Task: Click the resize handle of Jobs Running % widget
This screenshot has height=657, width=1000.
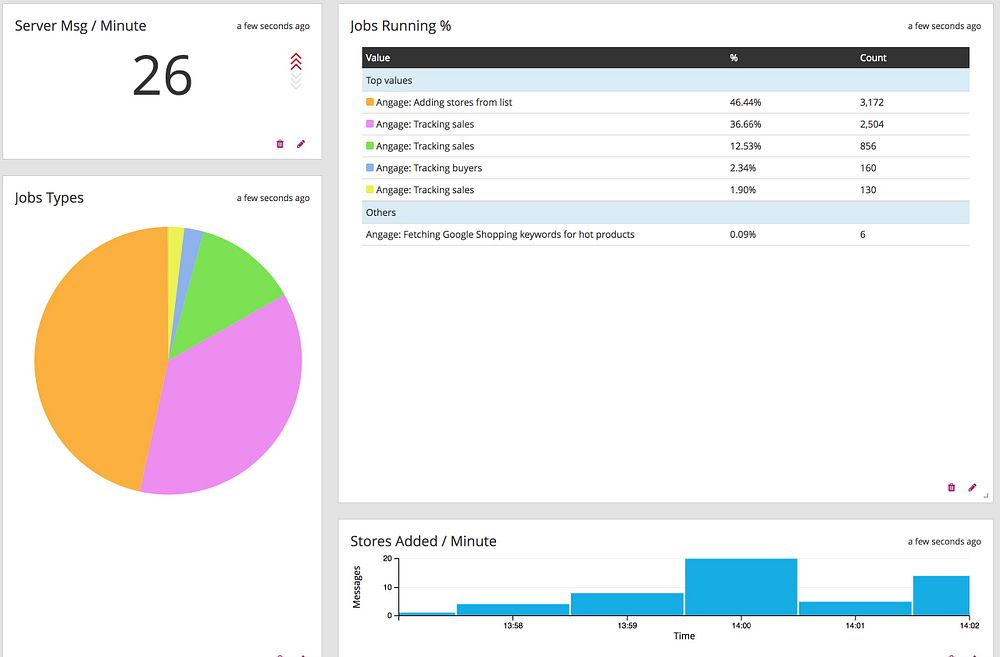Action: pos(986,495)
